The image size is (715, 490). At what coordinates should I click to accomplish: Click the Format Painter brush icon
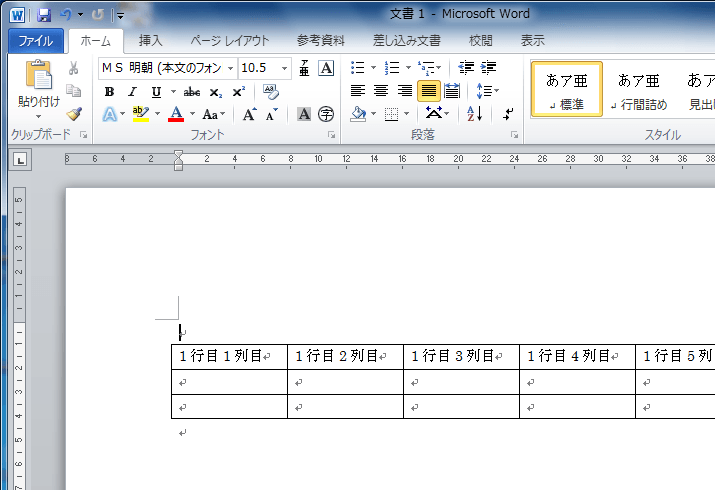coord(73,113)
